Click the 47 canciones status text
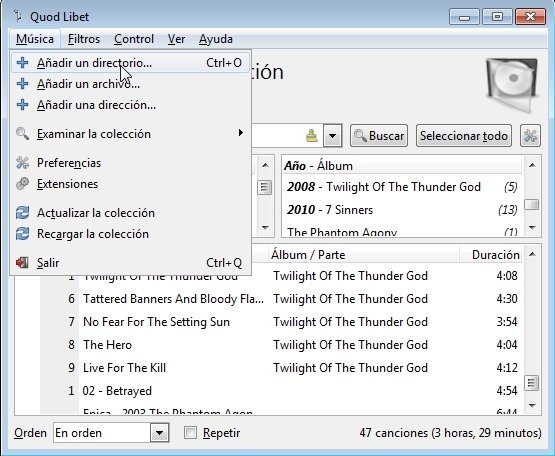555x456 pixels. (450, 433)
